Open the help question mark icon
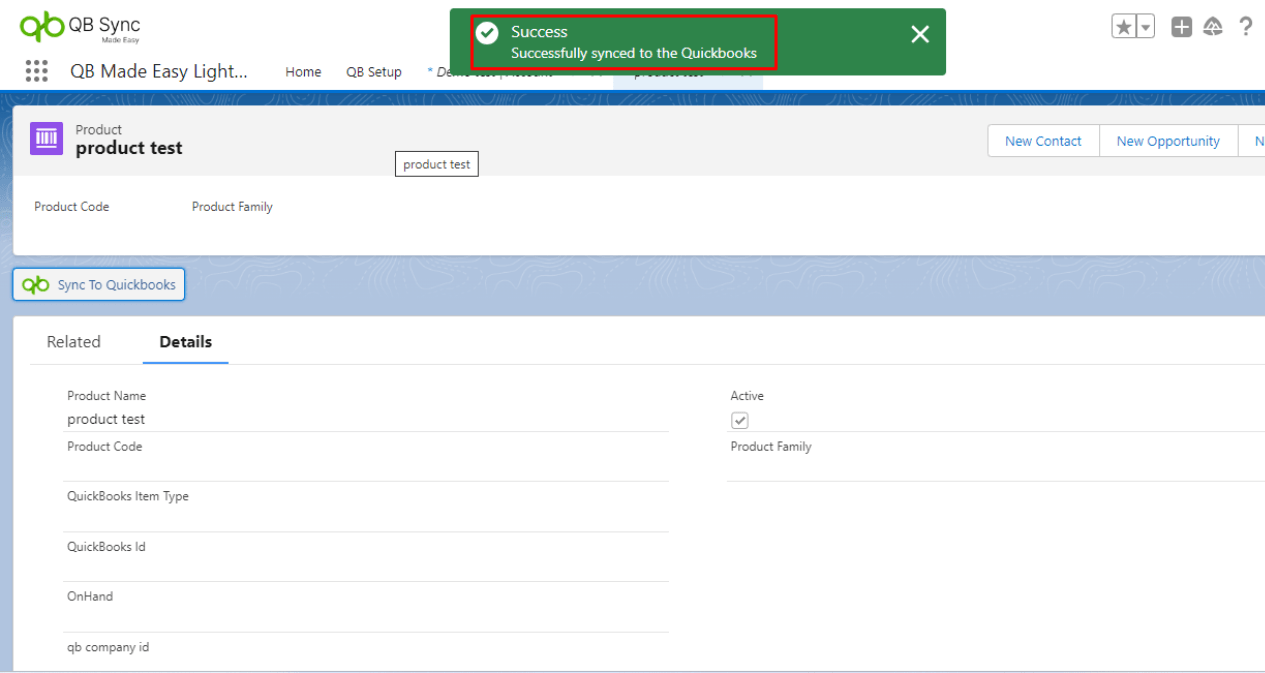Screen dimensions: 1265x673 (1245, 27)
